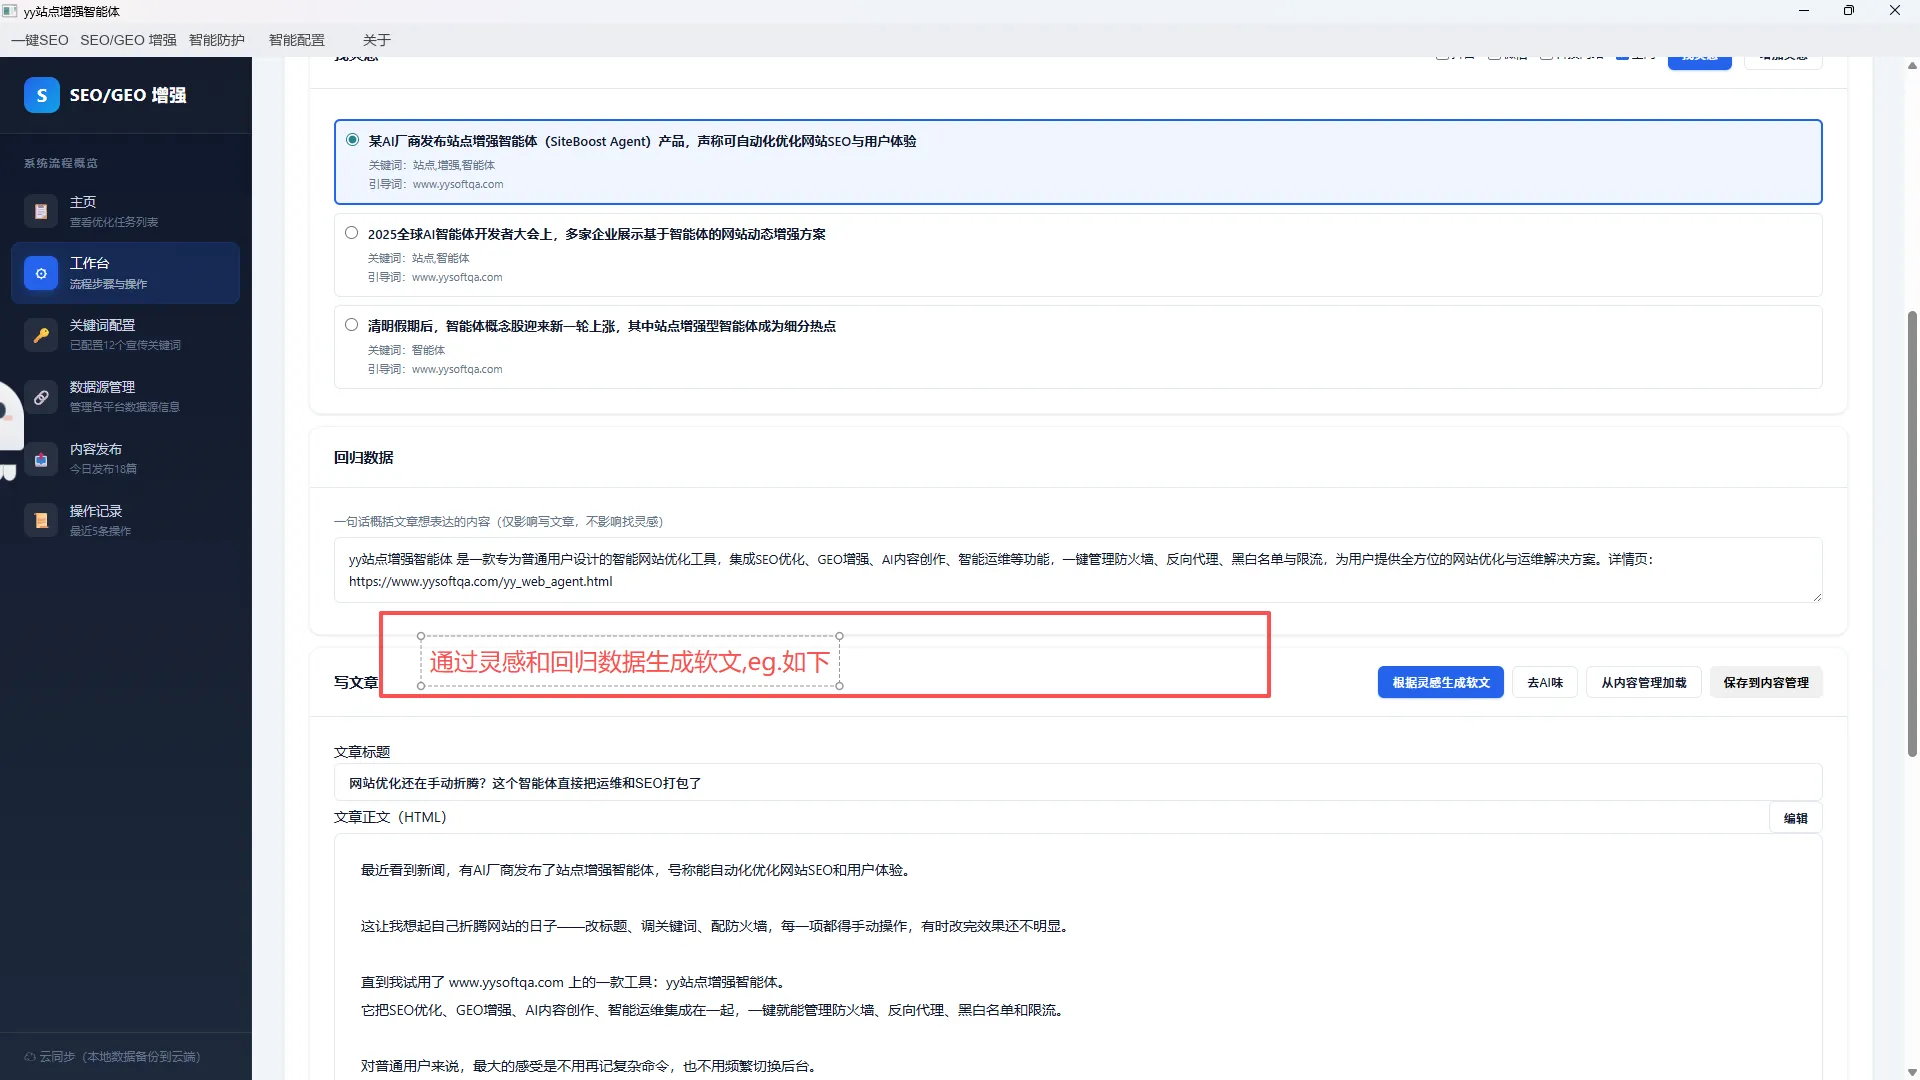
Task: Select the 清明假期后 inspiration radio button
Action: click(x=351, y=325)
